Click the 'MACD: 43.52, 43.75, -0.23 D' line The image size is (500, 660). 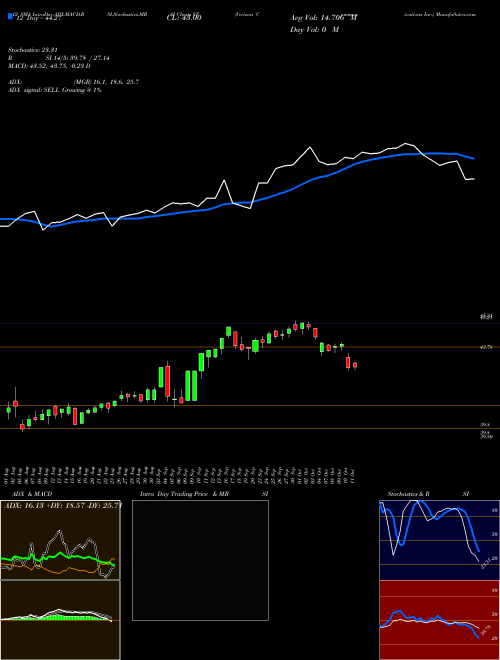(49, 66)
